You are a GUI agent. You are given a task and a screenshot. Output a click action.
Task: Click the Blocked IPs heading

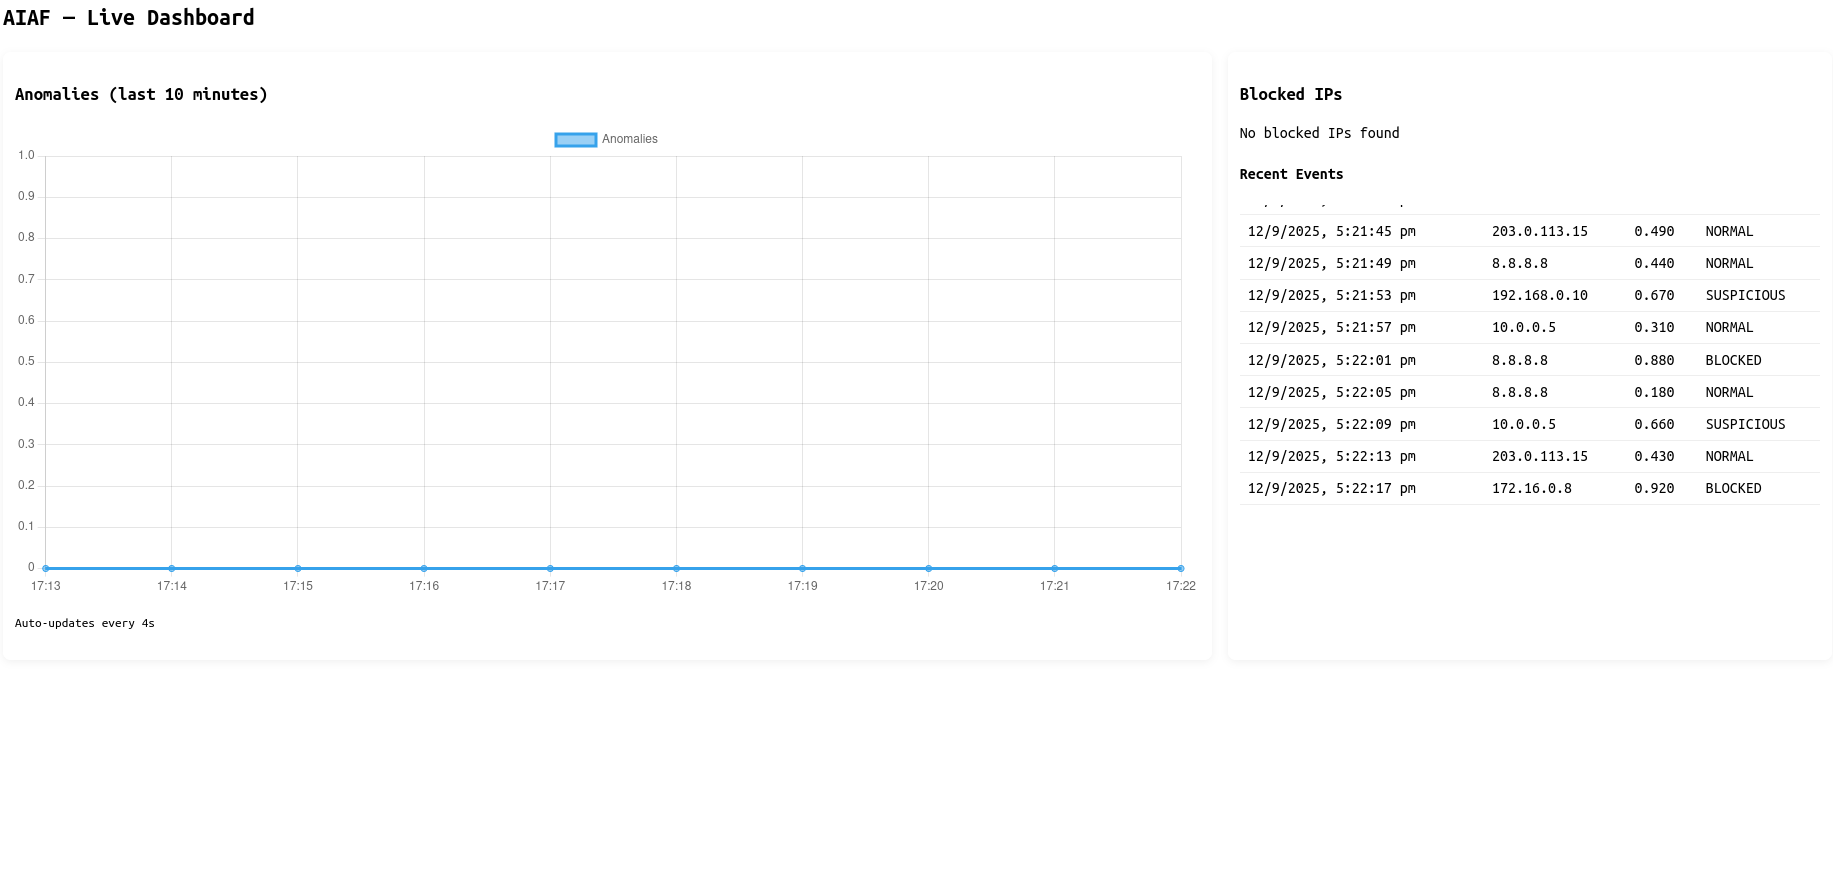(x=1290, y=95)
